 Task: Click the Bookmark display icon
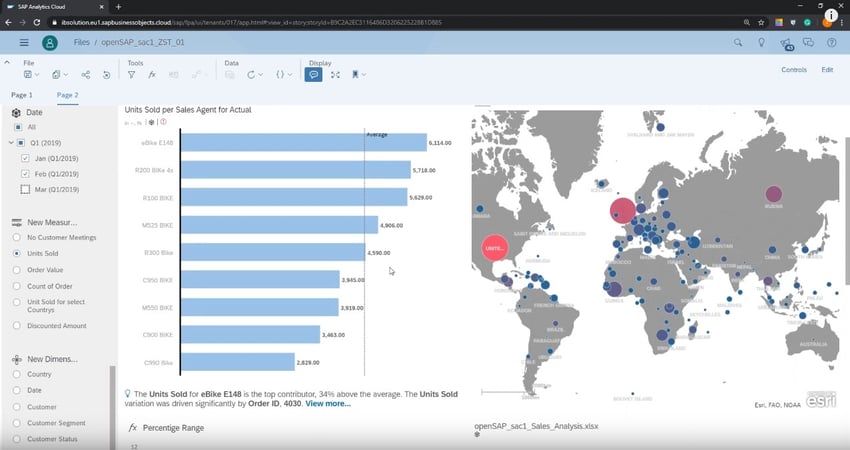(355, 75)
